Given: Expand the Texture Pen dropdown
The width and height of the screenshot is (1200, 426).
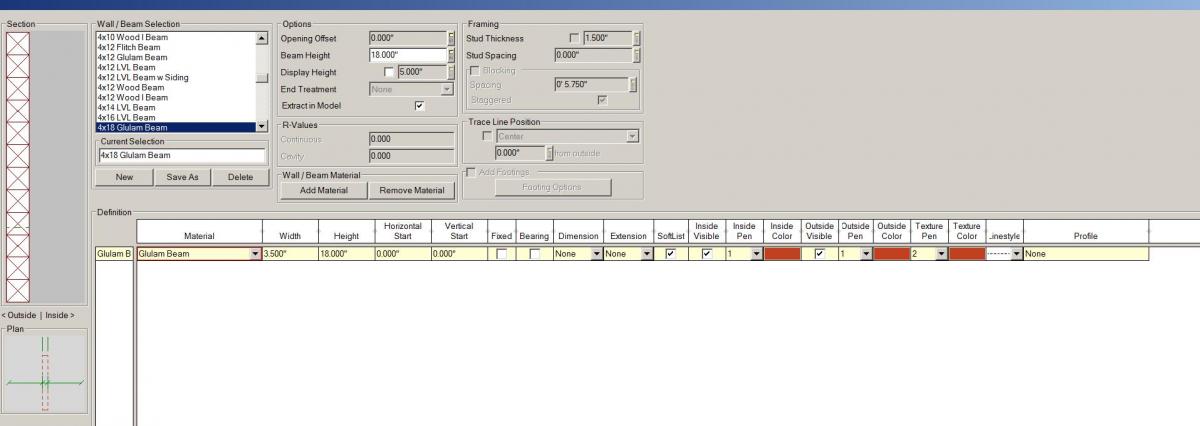Looking at the screenshot, I should click(941, 254).
